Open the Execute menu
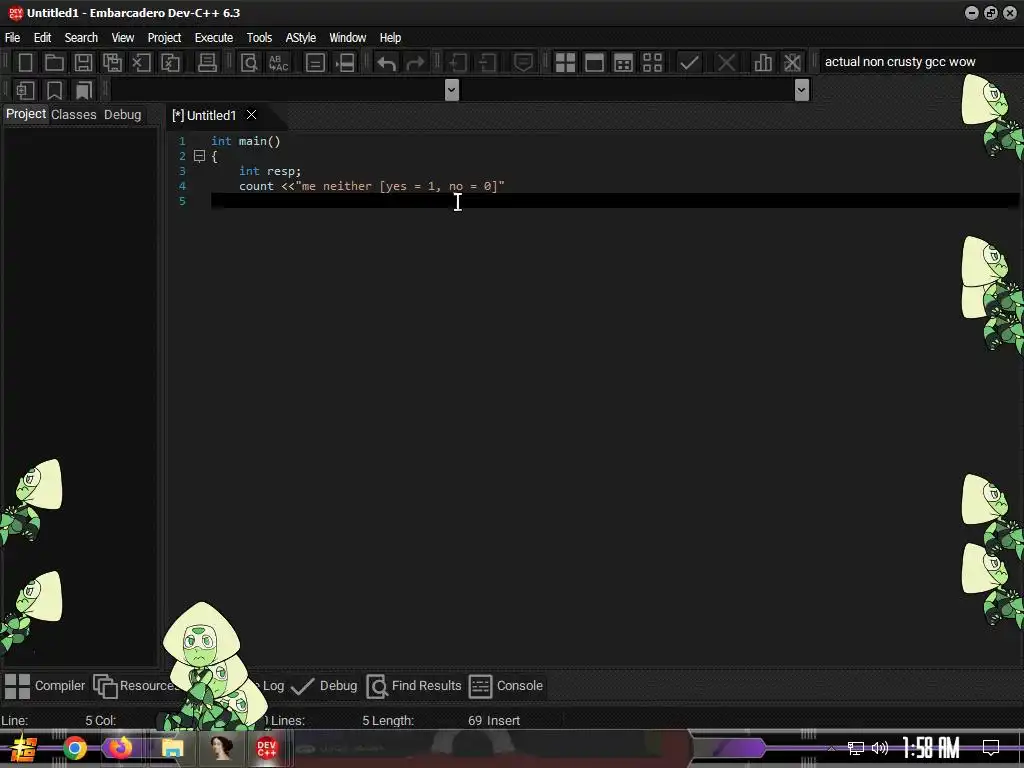The image size is (1024, 768). coord(214,38)
